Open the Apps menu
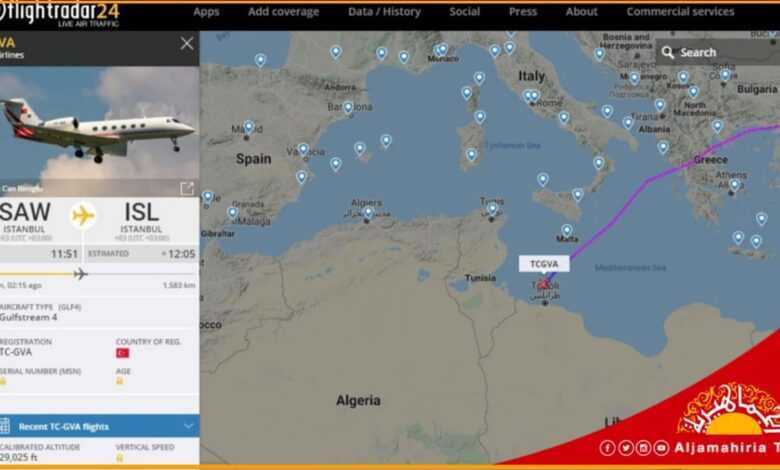The width and height of the screenshot is (780, 470). click(206, 11)
